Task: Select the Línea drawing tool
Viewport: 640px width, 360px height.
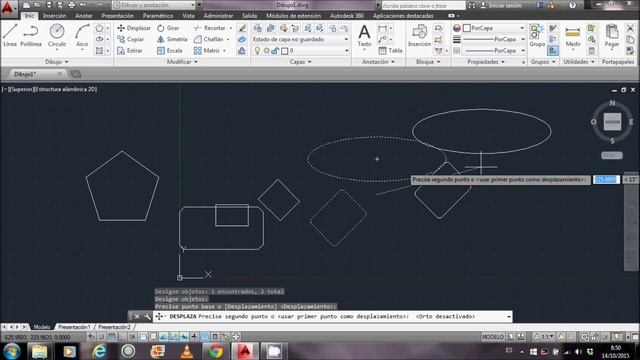Action: 10,35
